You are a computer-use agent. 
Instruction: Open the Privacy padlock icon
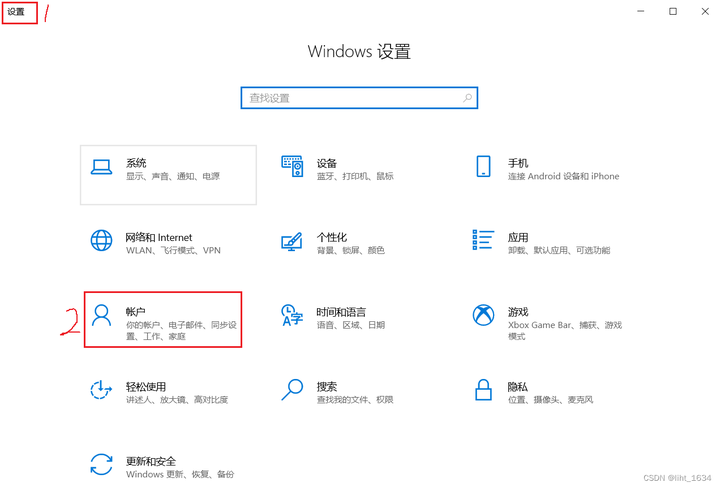(x=483, y=390)
